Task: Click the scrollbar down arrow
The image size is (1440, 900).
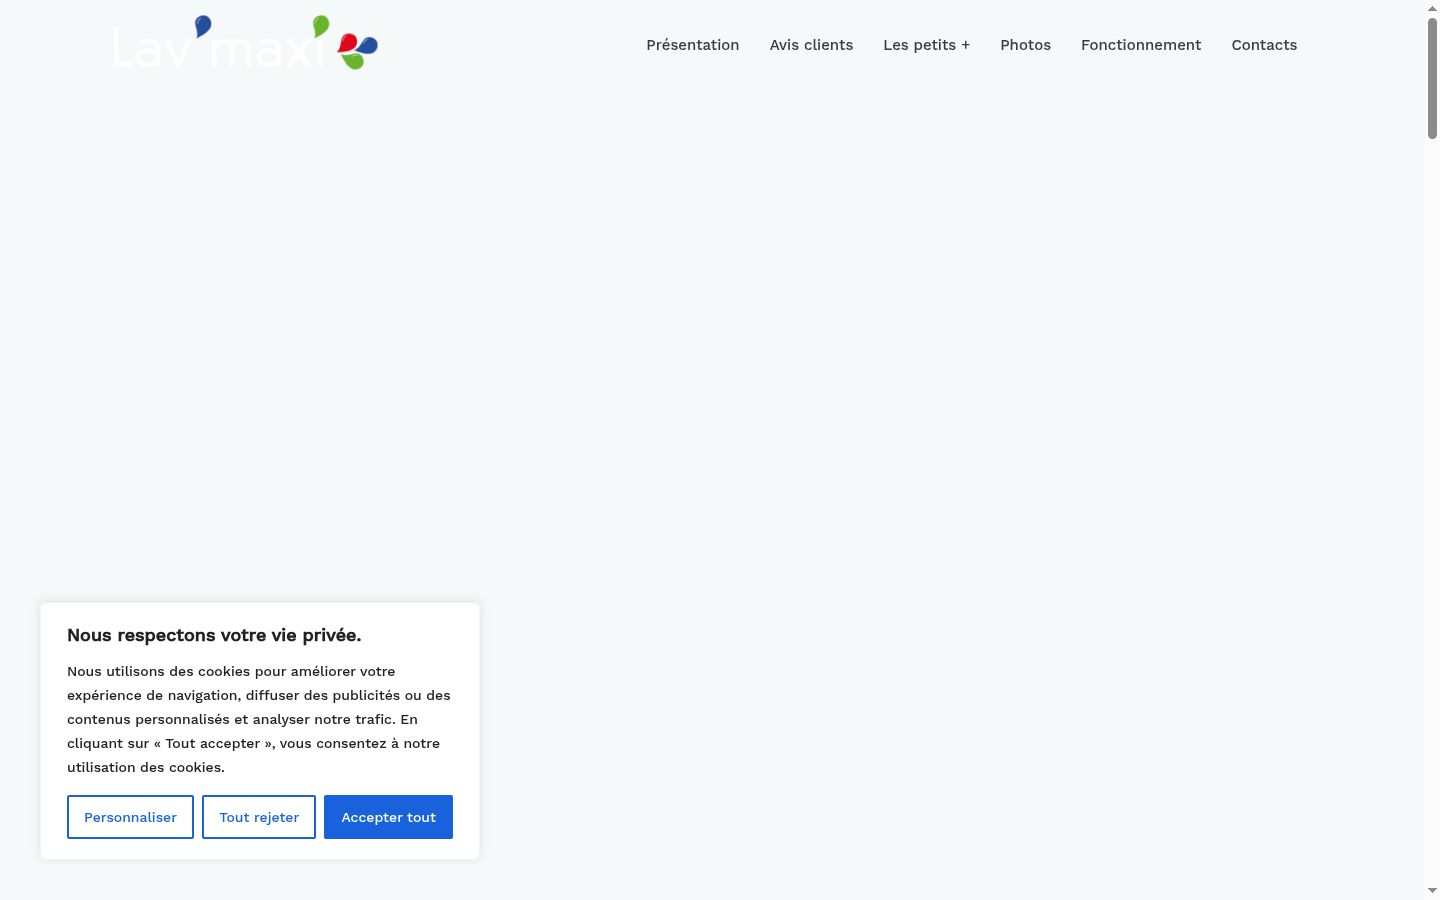Action: point(1432,891)
